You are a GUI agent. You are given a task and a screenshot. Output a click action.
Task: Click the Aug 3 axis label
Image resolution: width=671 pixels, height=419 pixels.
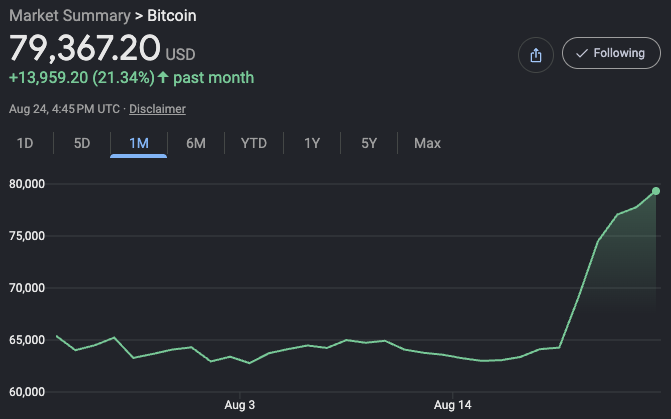[240, 404]
